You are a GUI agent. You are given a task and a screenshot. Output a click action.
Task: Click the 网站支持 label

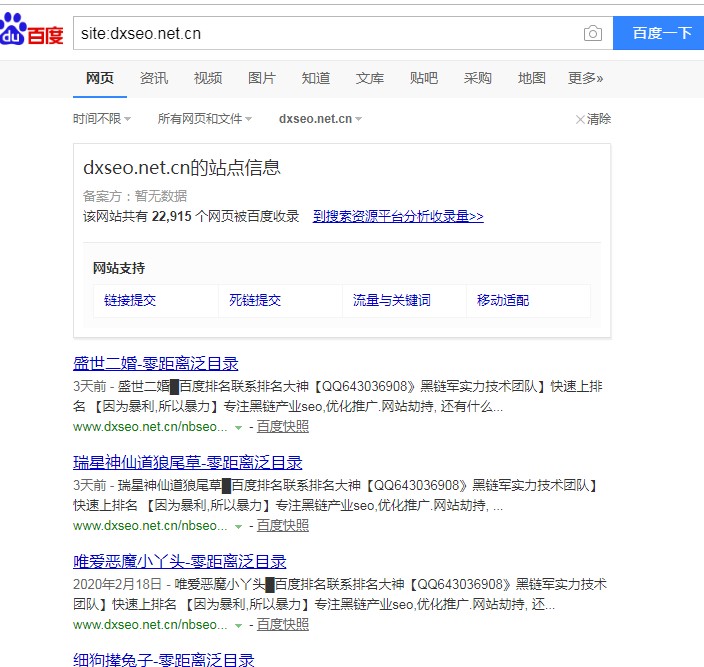(x=119, y=268)
